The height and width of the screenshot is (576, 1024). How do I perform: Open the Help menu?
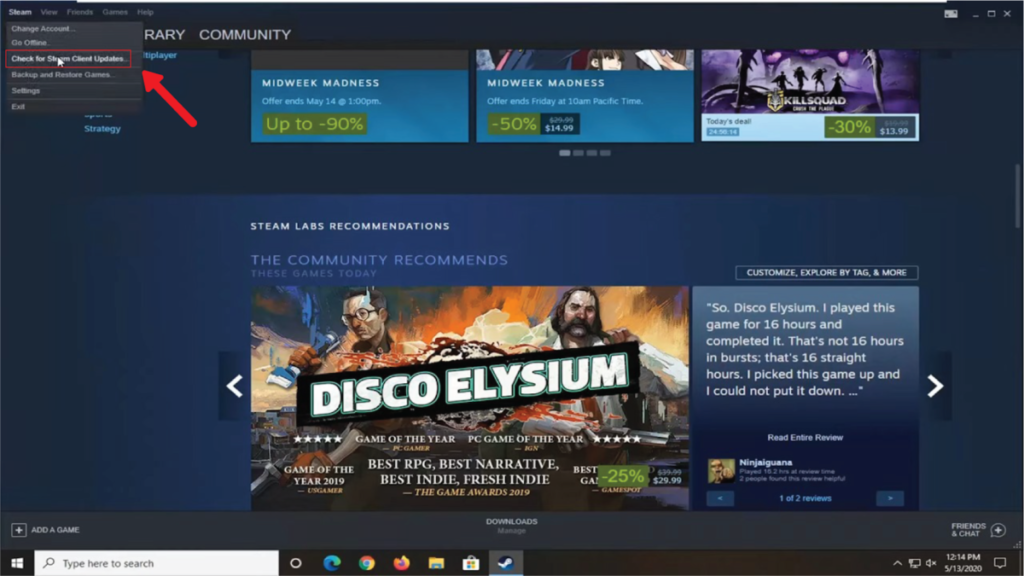(145, 12)
